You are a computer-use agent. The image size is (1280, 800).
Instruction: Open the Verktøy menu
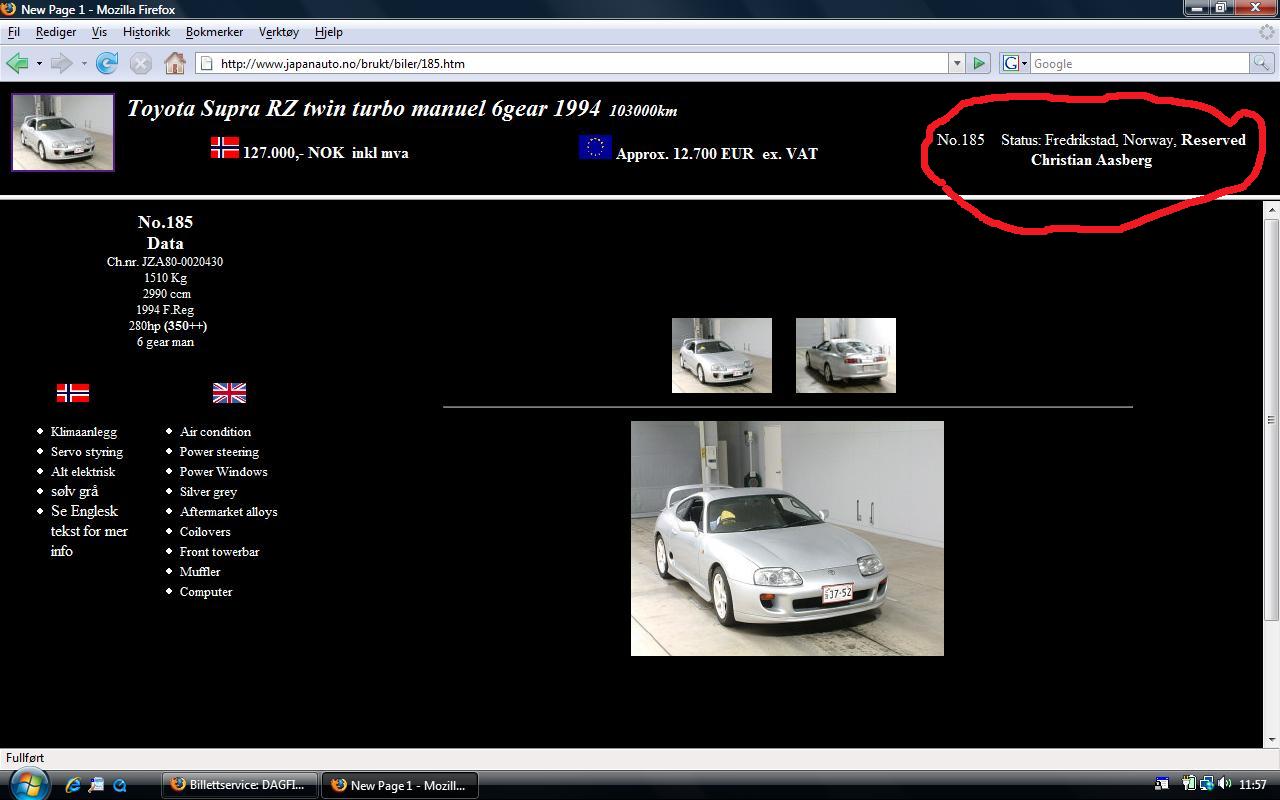tap(278, 32)
